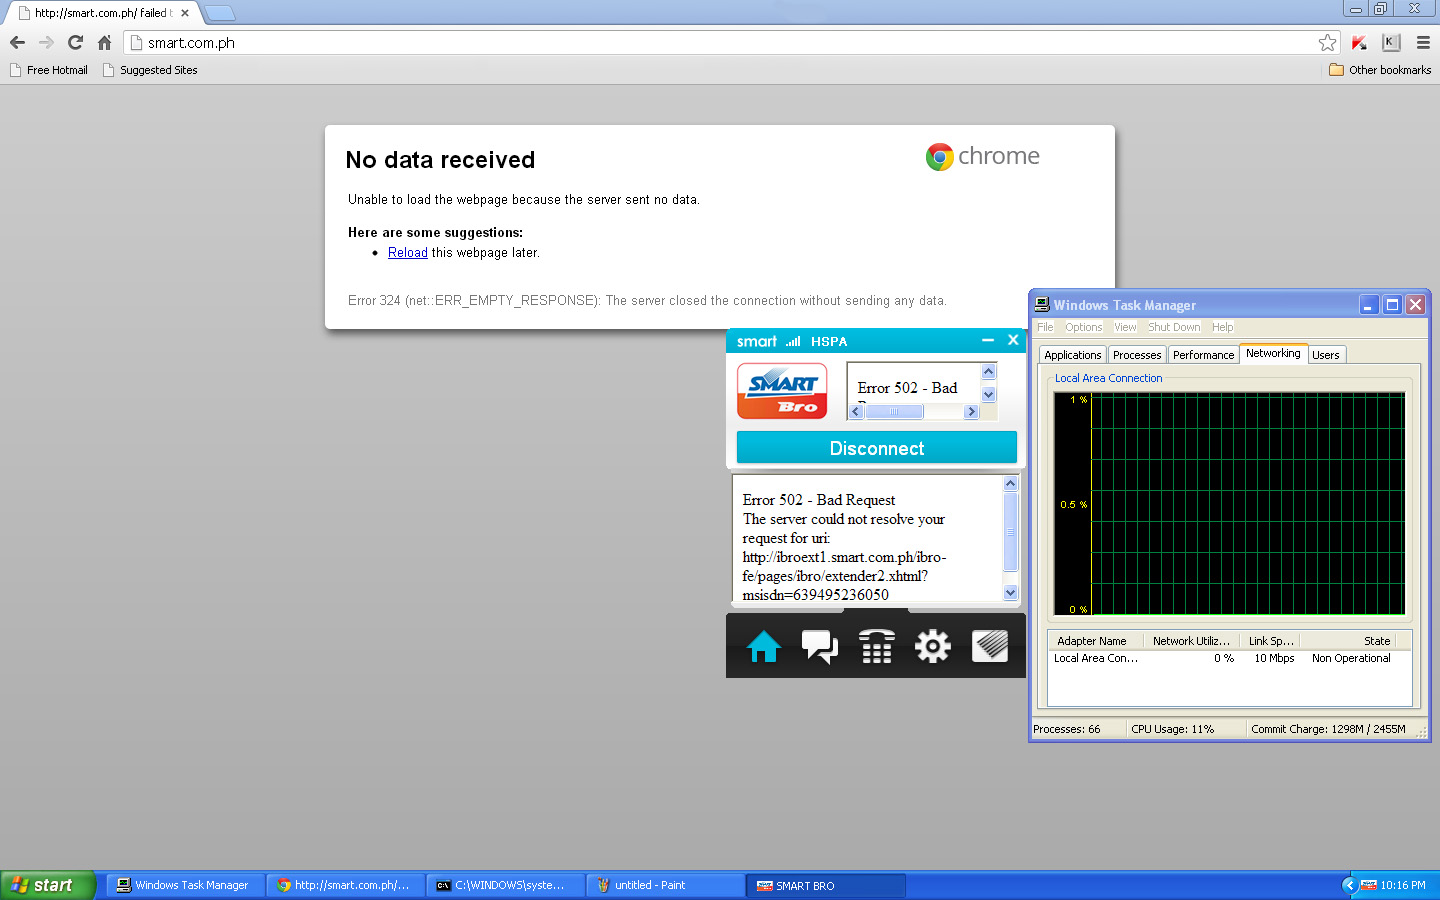Click up arrow in small error message box
This screenshot has height=900, width=1440.
click(x=989, y=371)
